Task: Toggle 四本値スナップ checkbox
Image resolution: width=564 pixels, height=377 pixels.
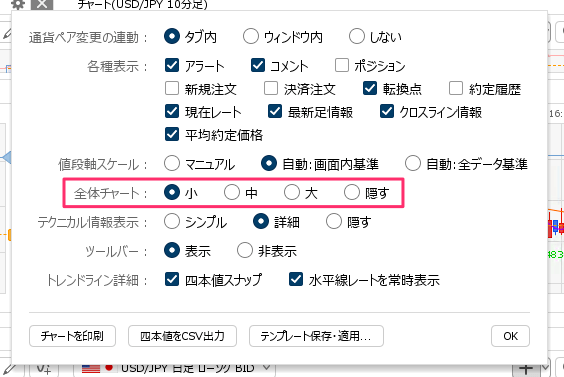Action: 172,279
